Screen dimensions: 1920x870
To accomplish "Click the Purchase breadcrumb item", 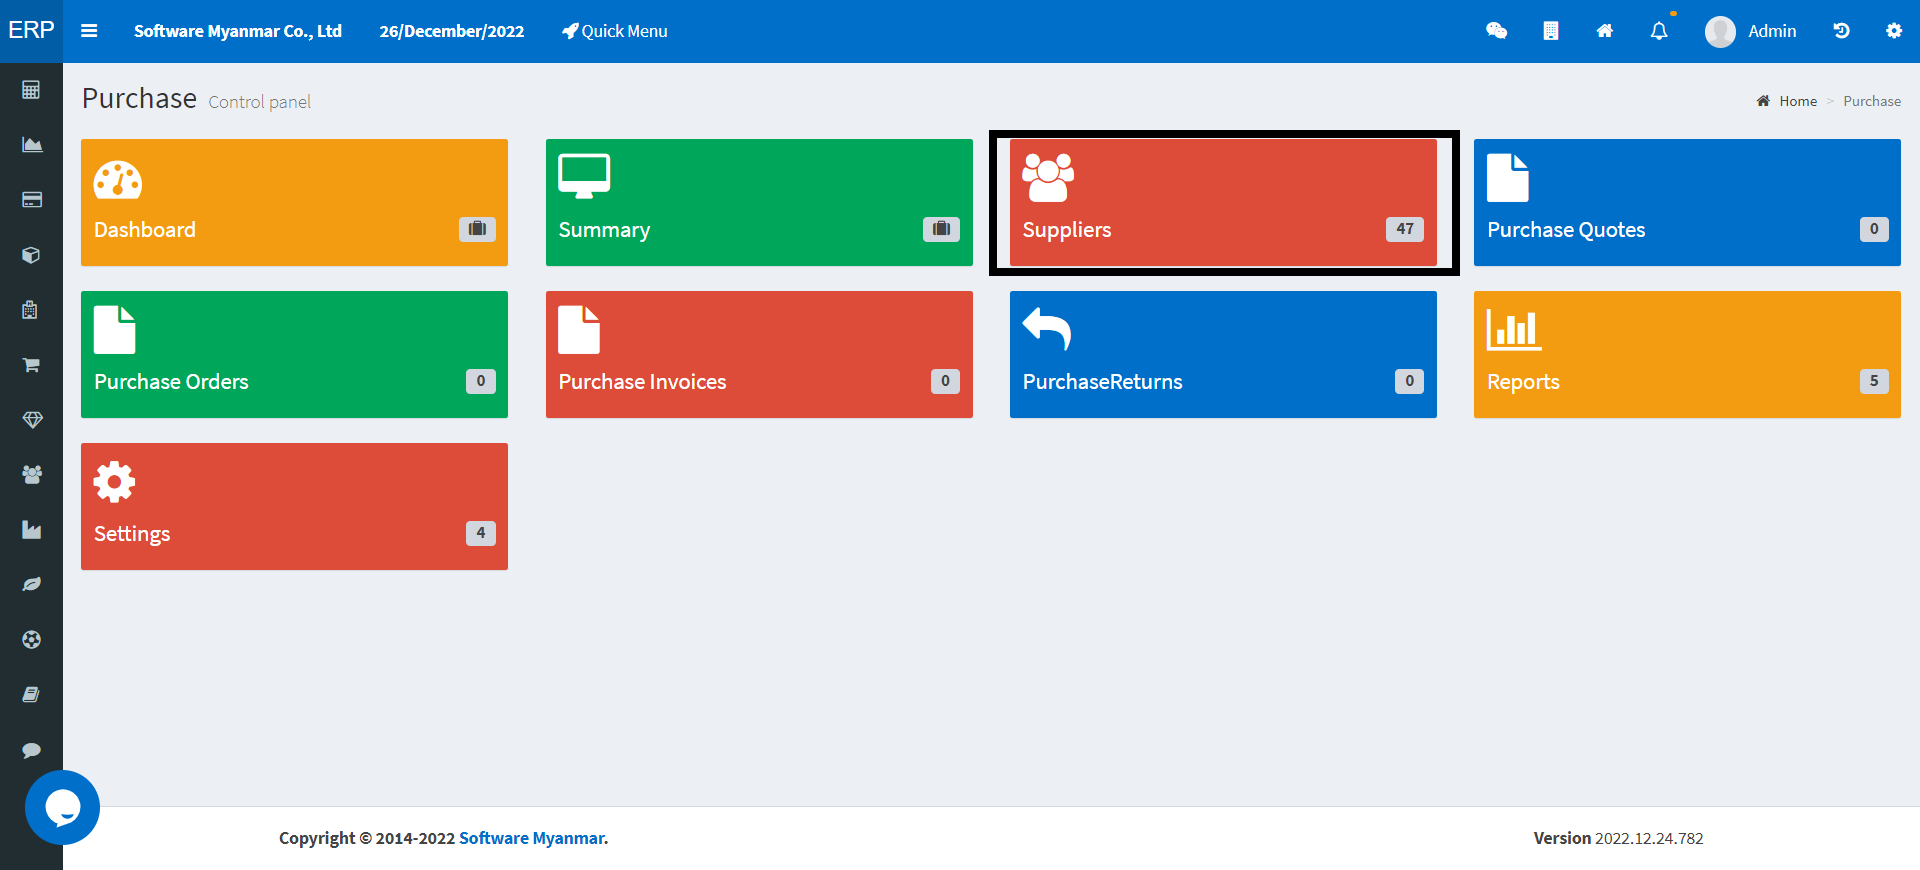I will click(1872, 101).
